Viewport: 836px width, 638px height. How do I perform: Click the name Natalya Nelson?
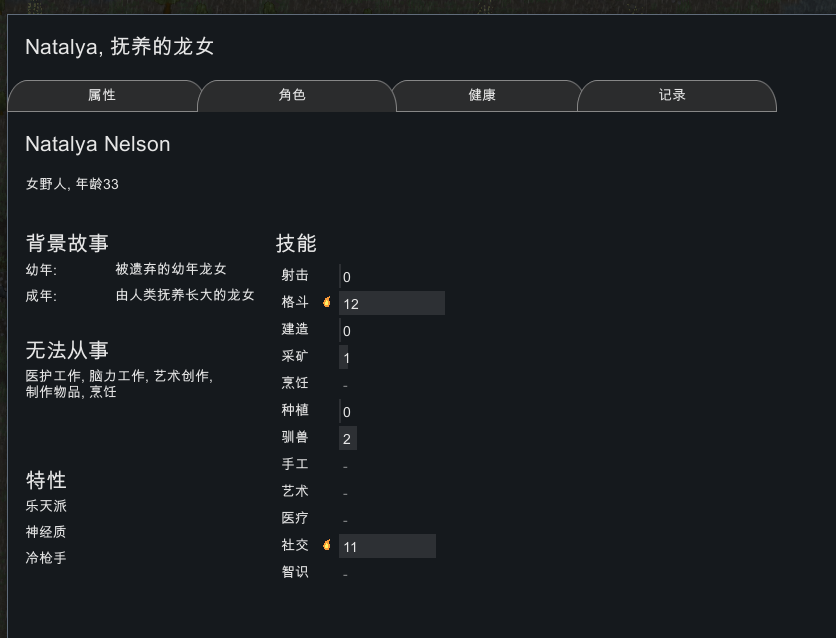coord(97,144)
